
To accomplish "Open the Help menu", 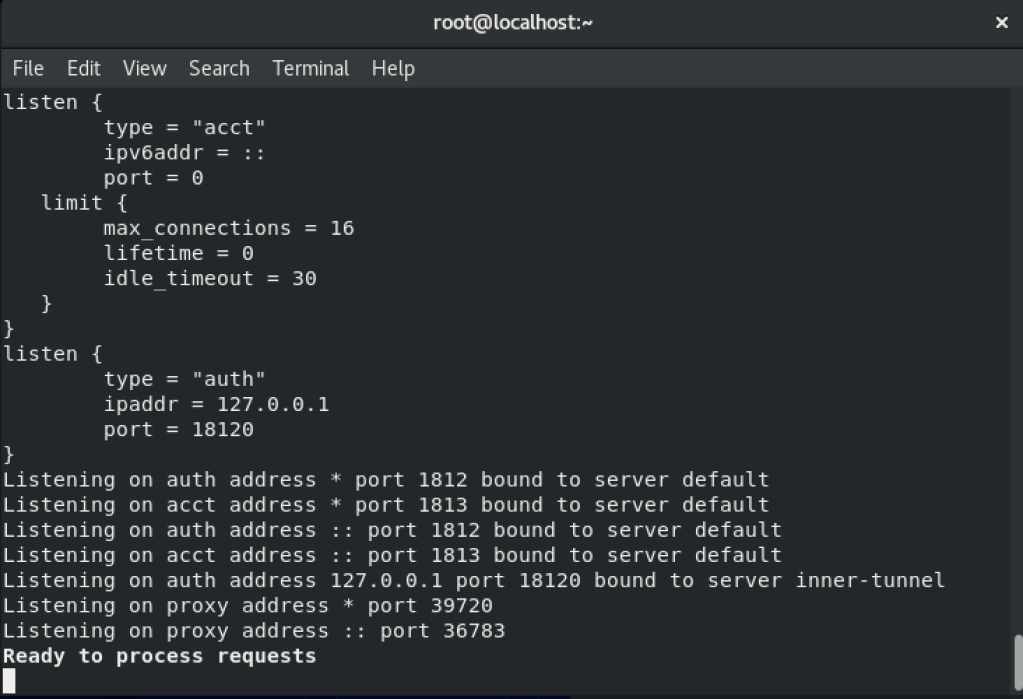I will click(393, 68).
